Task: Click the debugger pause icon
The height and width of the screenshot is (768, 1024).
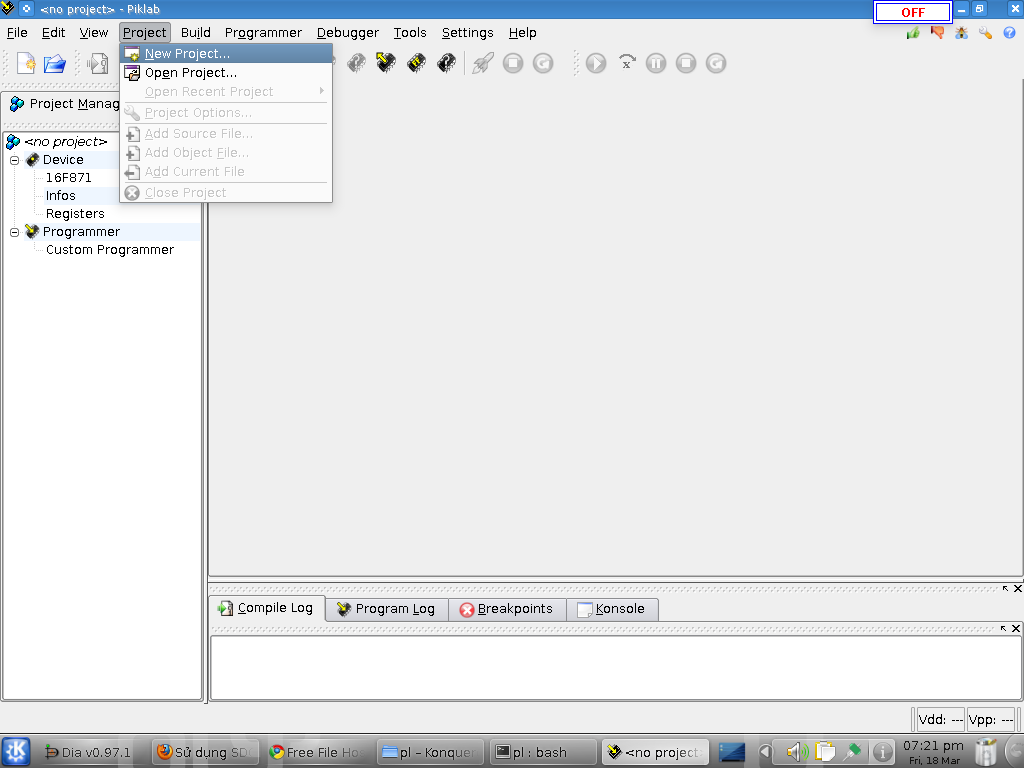Action: (x=656, y=63)
